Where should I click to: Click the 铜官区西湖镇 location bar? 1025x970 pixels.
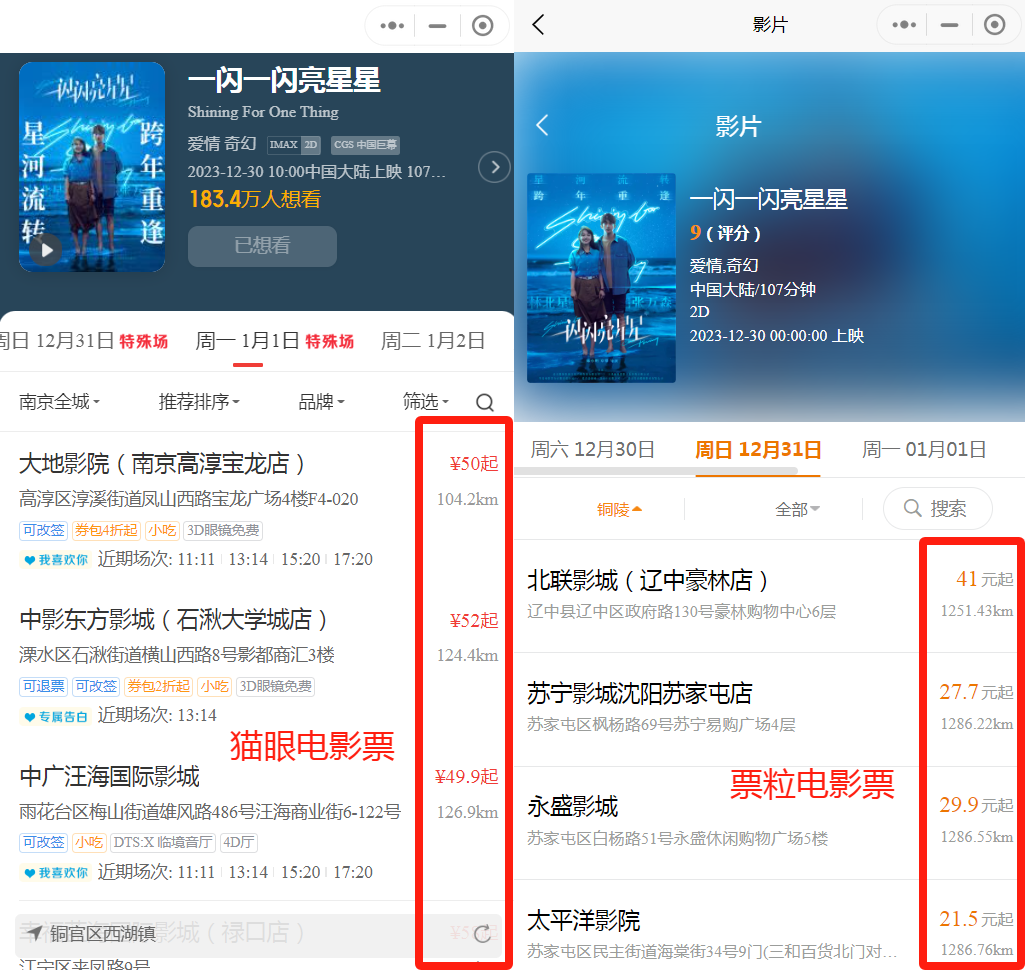pyautogui.click(x=258, y=935)
